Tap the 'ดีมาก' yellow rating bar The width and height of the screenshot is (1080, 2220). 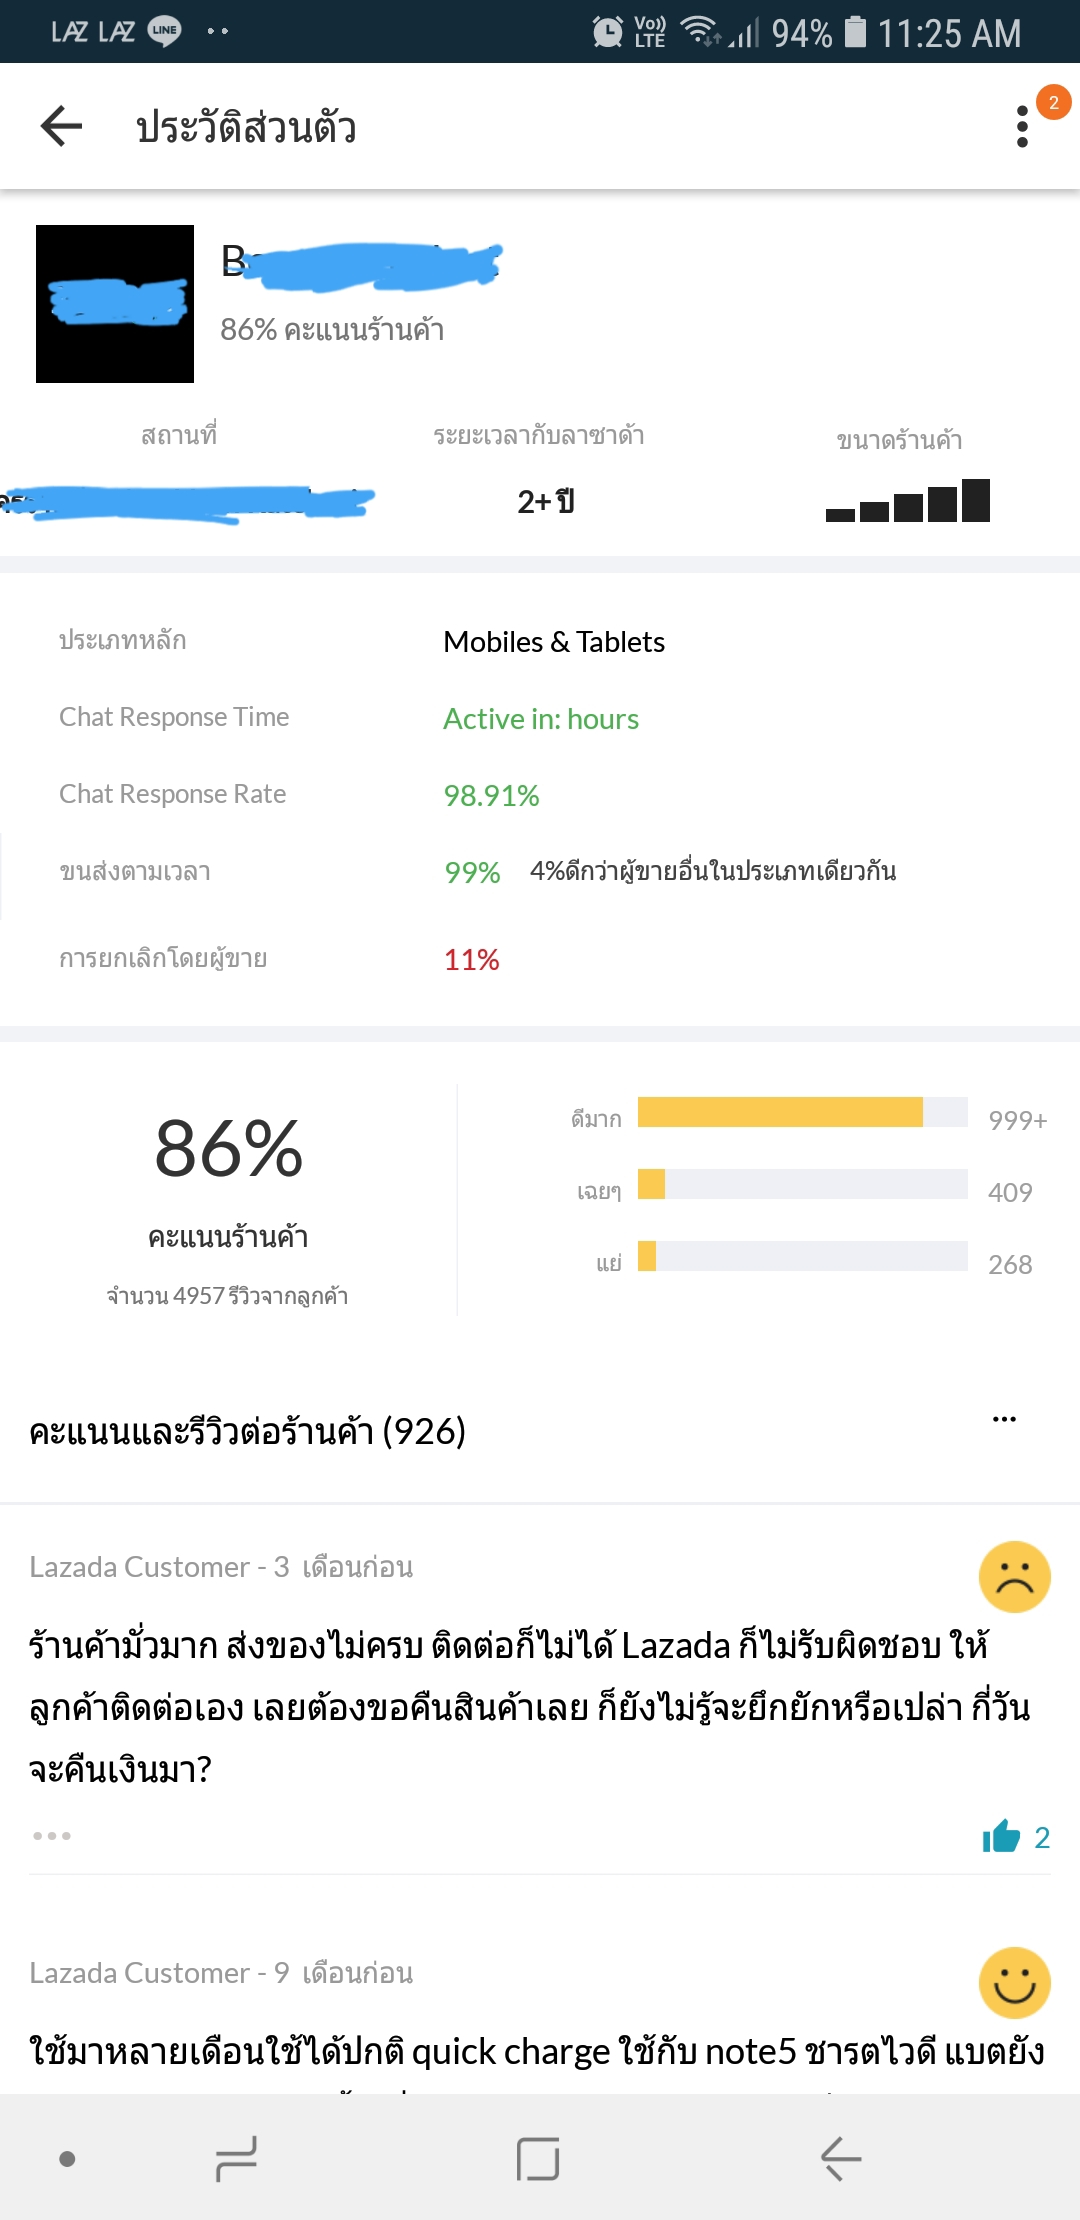(802, 1112)
